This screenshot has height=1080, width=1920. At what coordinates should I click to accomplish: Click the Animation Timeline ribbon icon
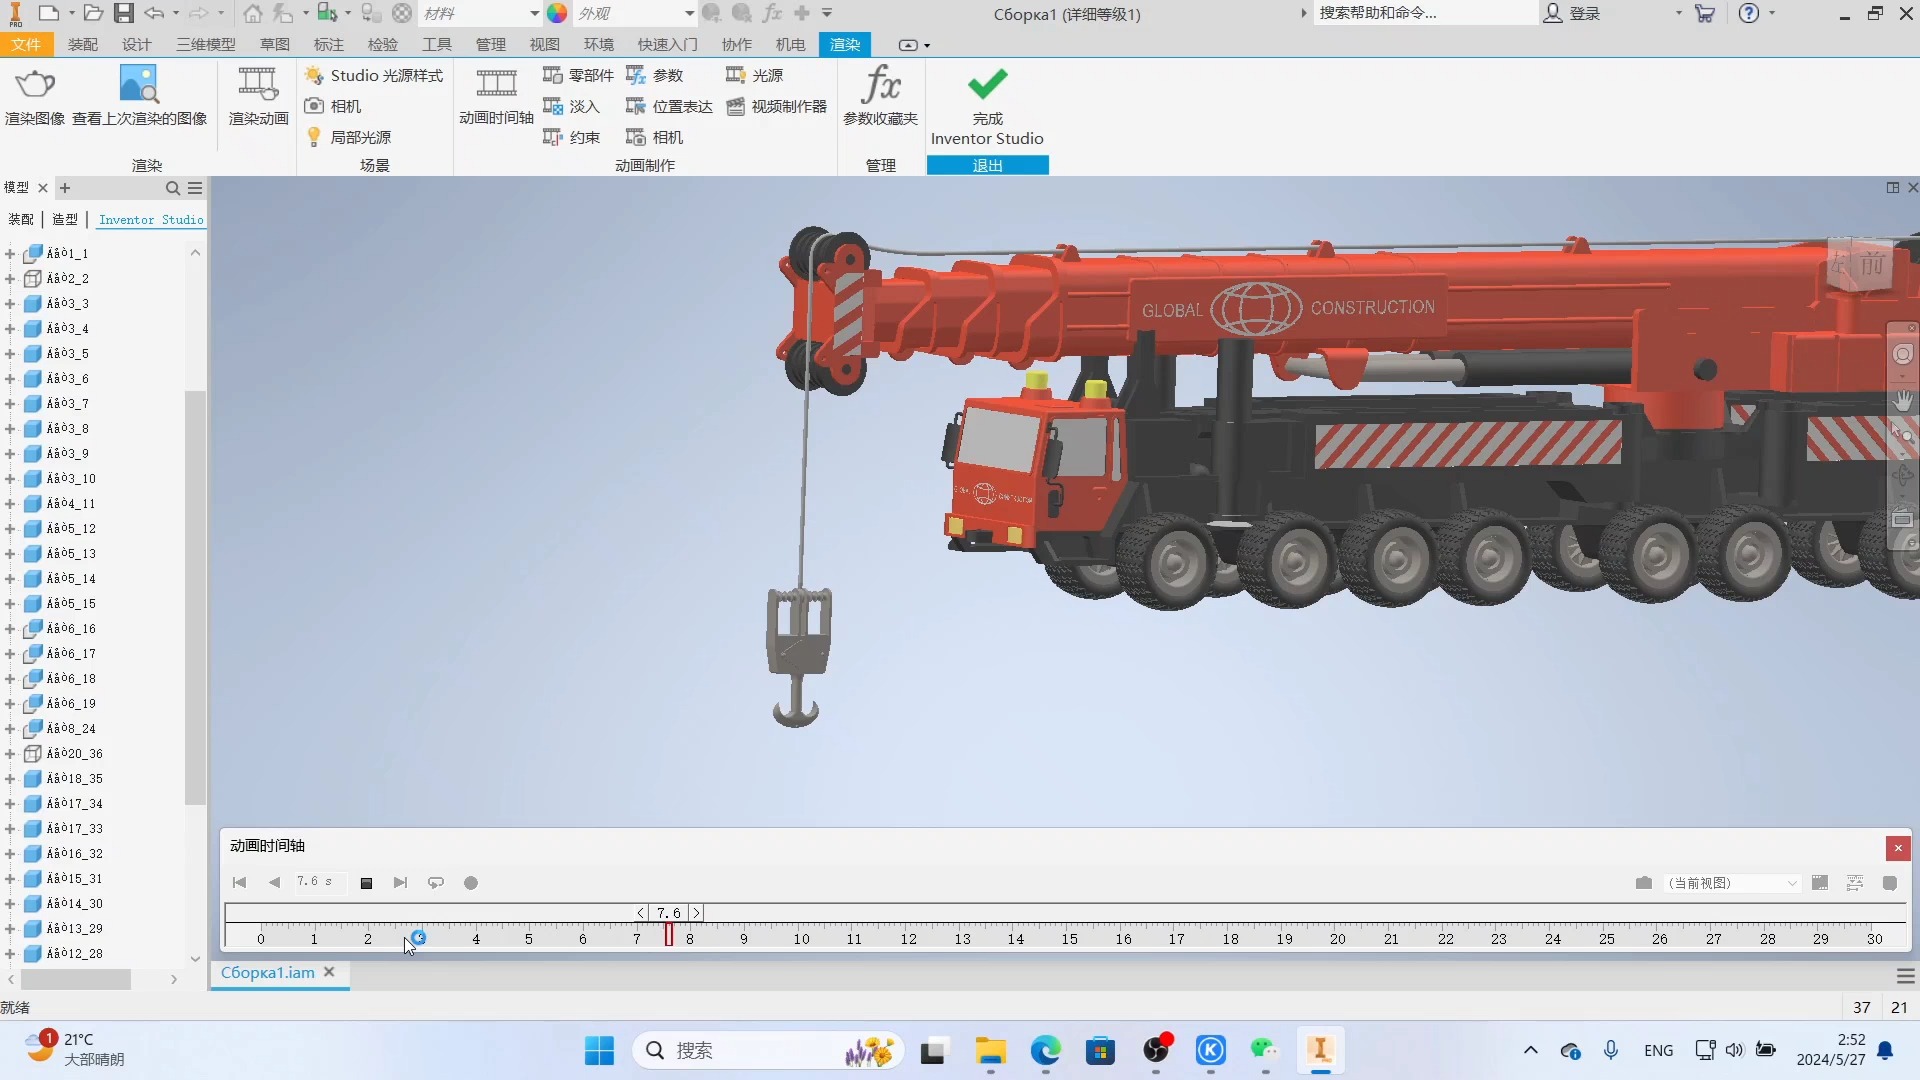point(496,86)
